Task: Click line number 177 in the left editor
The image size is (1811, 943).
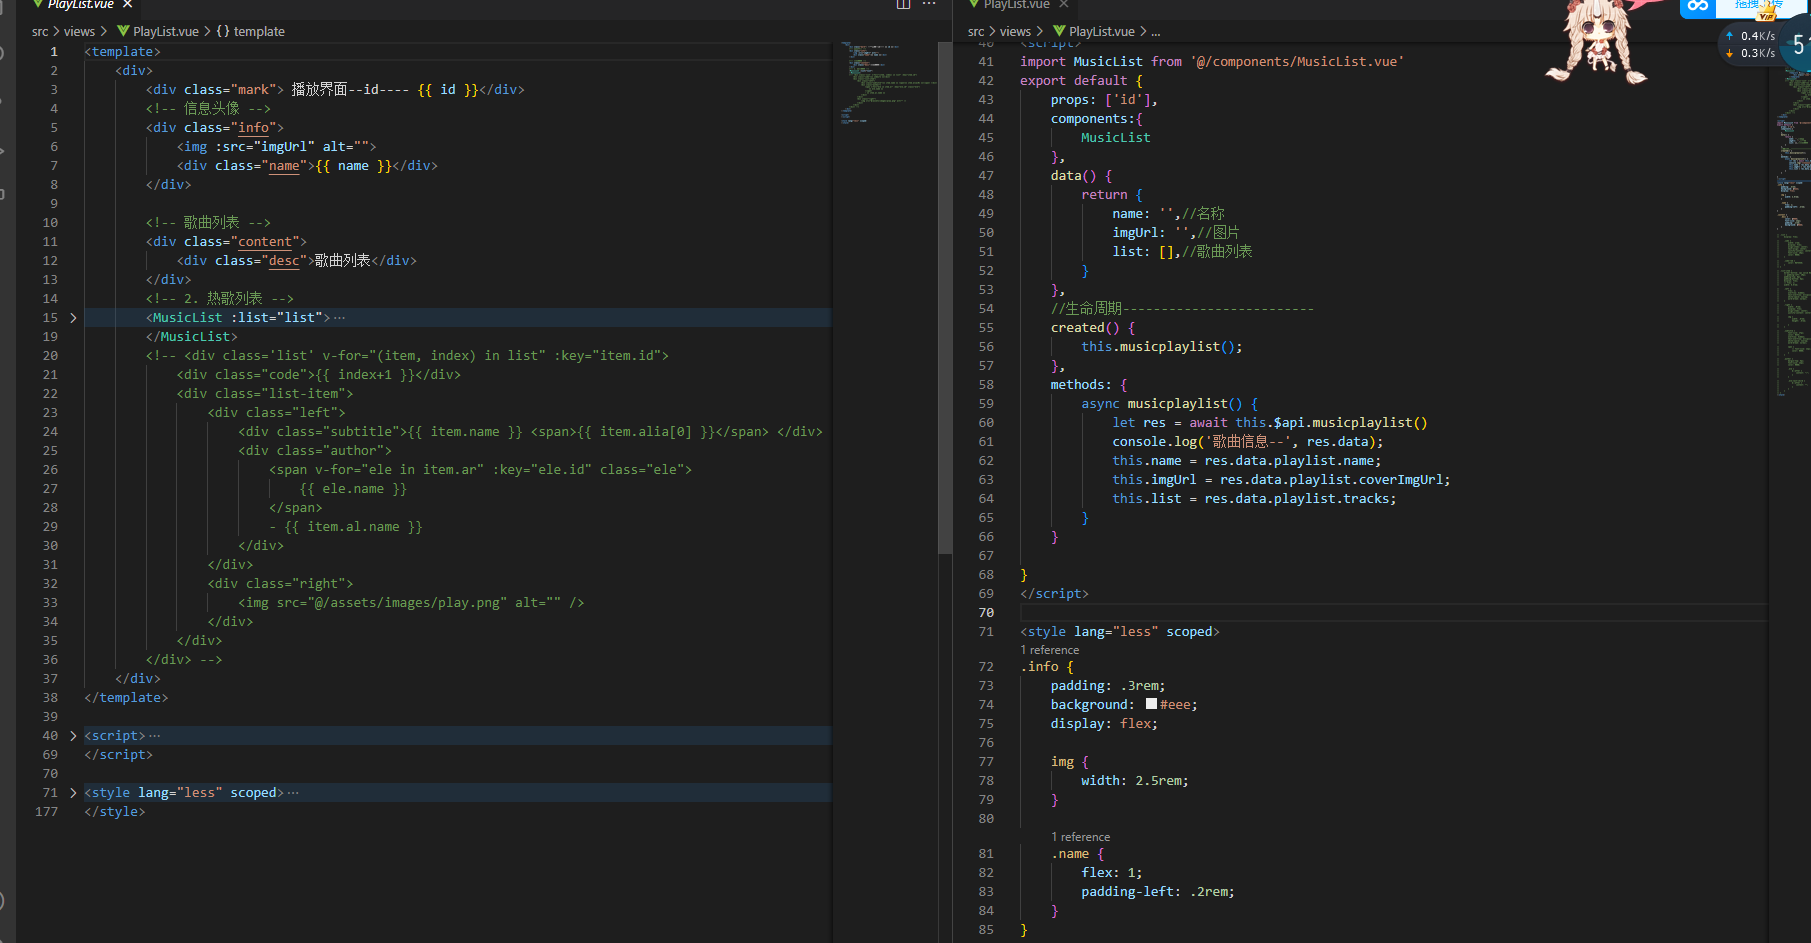Action: [x=46, y=812]
